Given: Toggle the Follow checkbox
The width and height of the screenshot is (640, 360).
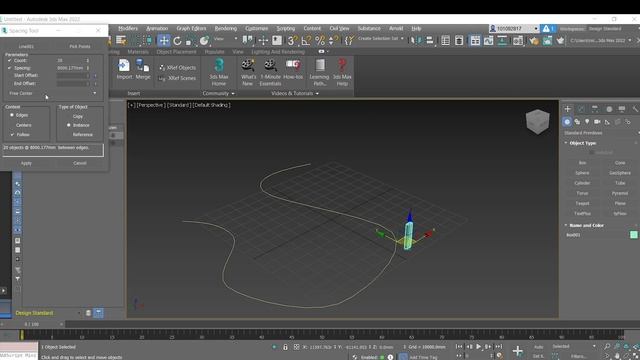Looking at the screenshot, I should point(12,134).
